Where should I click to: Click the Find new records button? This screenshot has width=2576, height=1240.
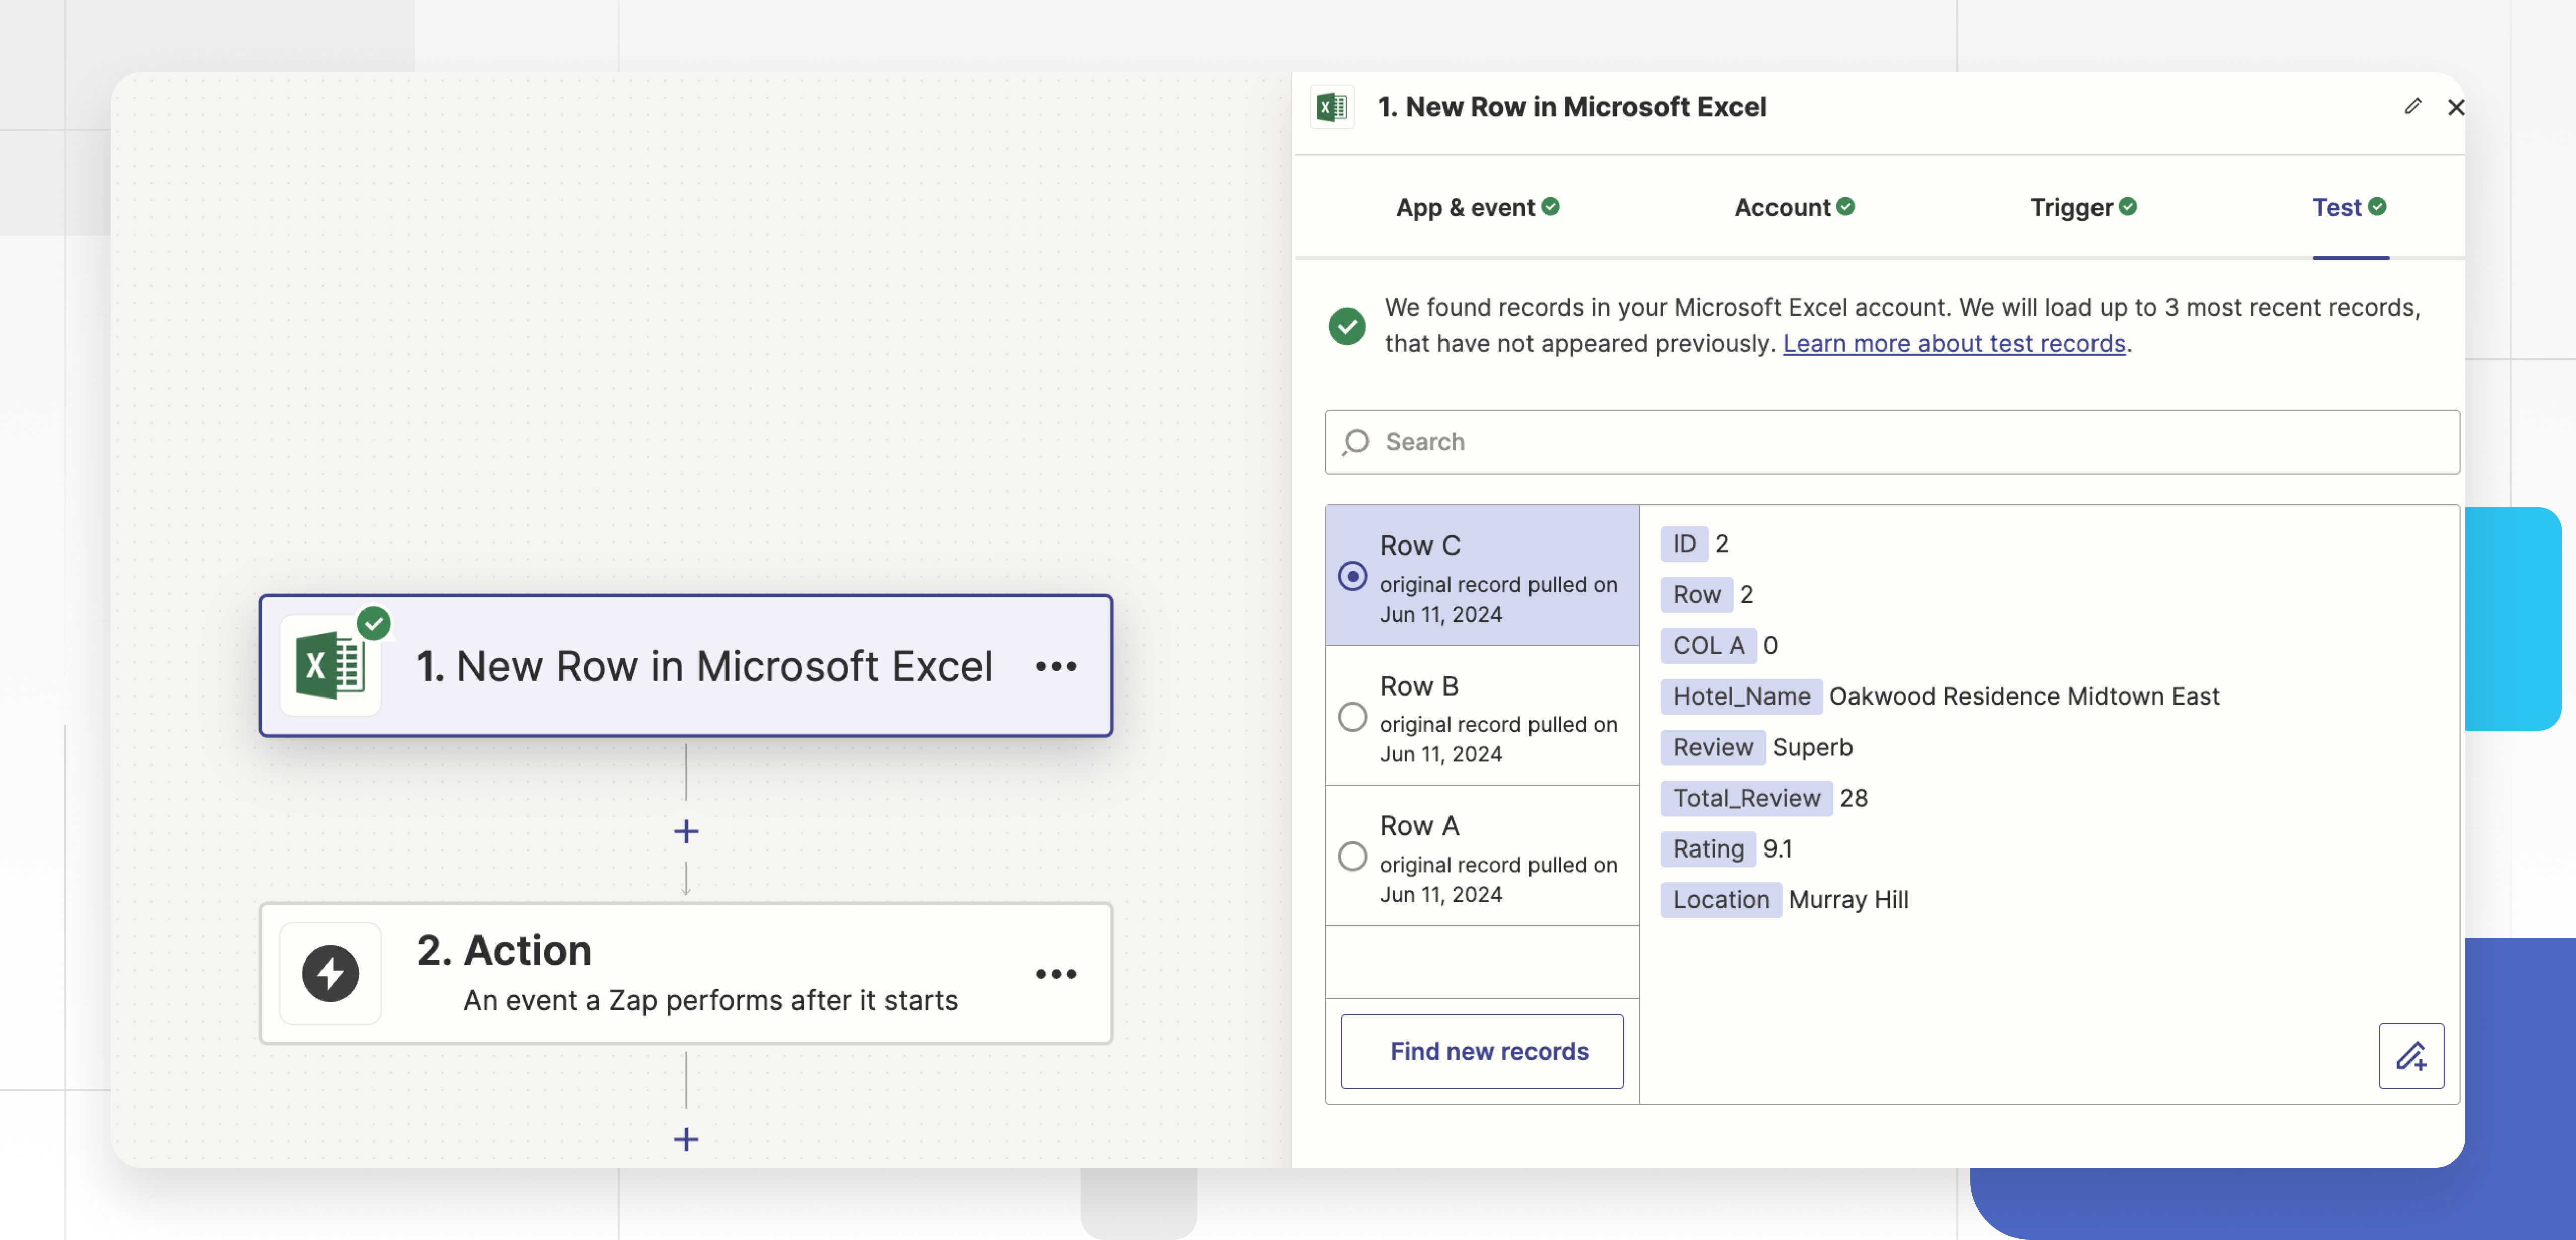click(1482, 1052)
